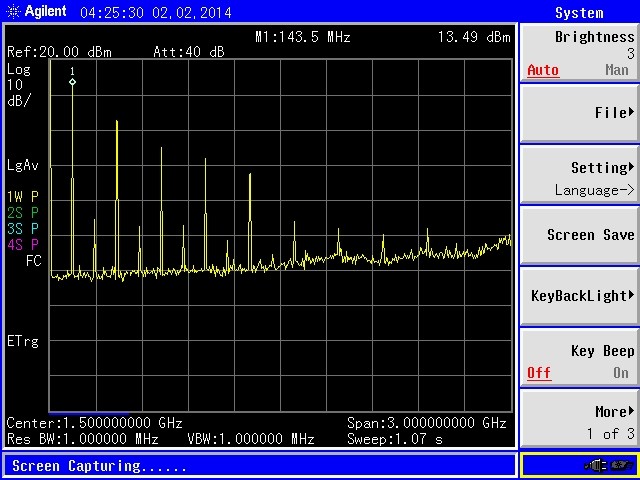Click the AC power plug status icon
Image resolution: width=640 pixels, height=480 pixels.
coord(599,465)
